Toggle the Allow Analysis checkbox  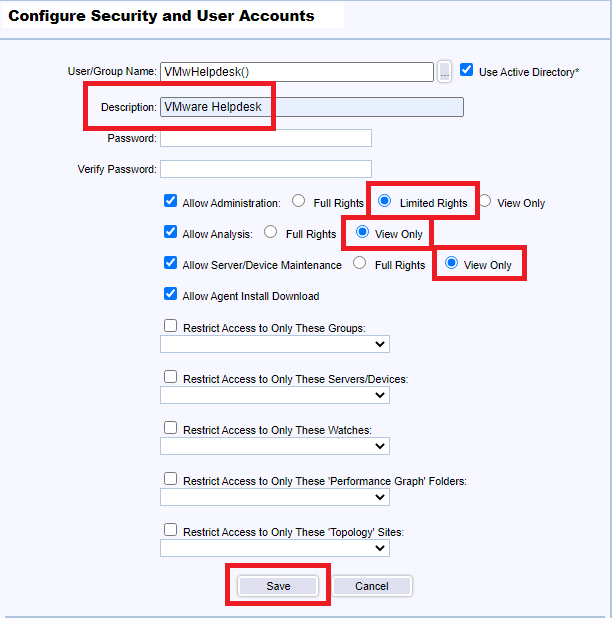171,233
